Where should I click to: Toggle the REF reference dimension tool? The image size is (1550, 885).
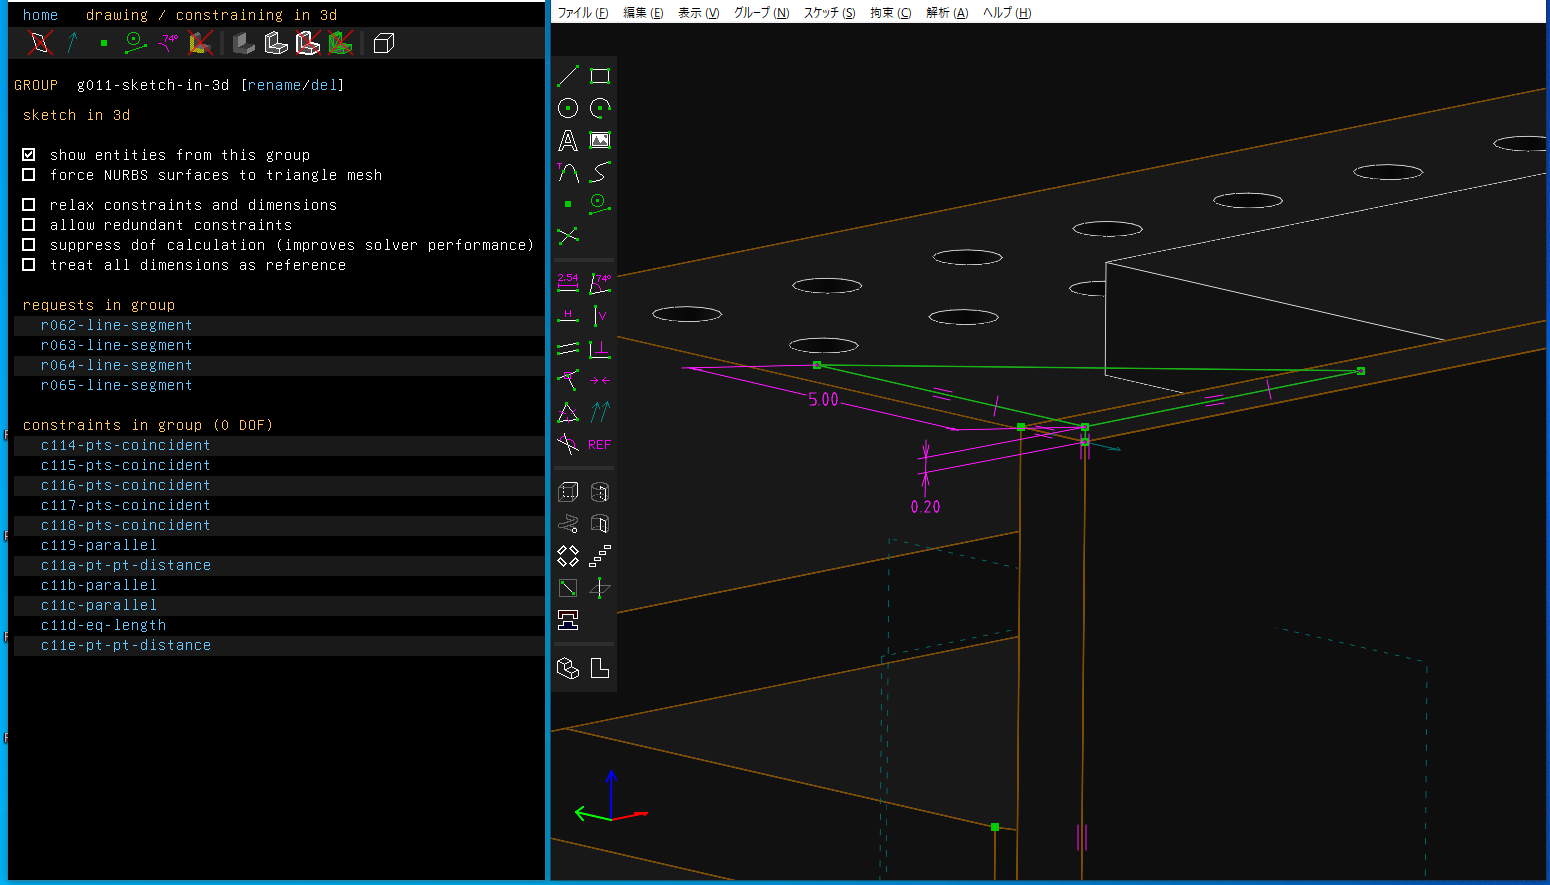click(x=600, y=445)
